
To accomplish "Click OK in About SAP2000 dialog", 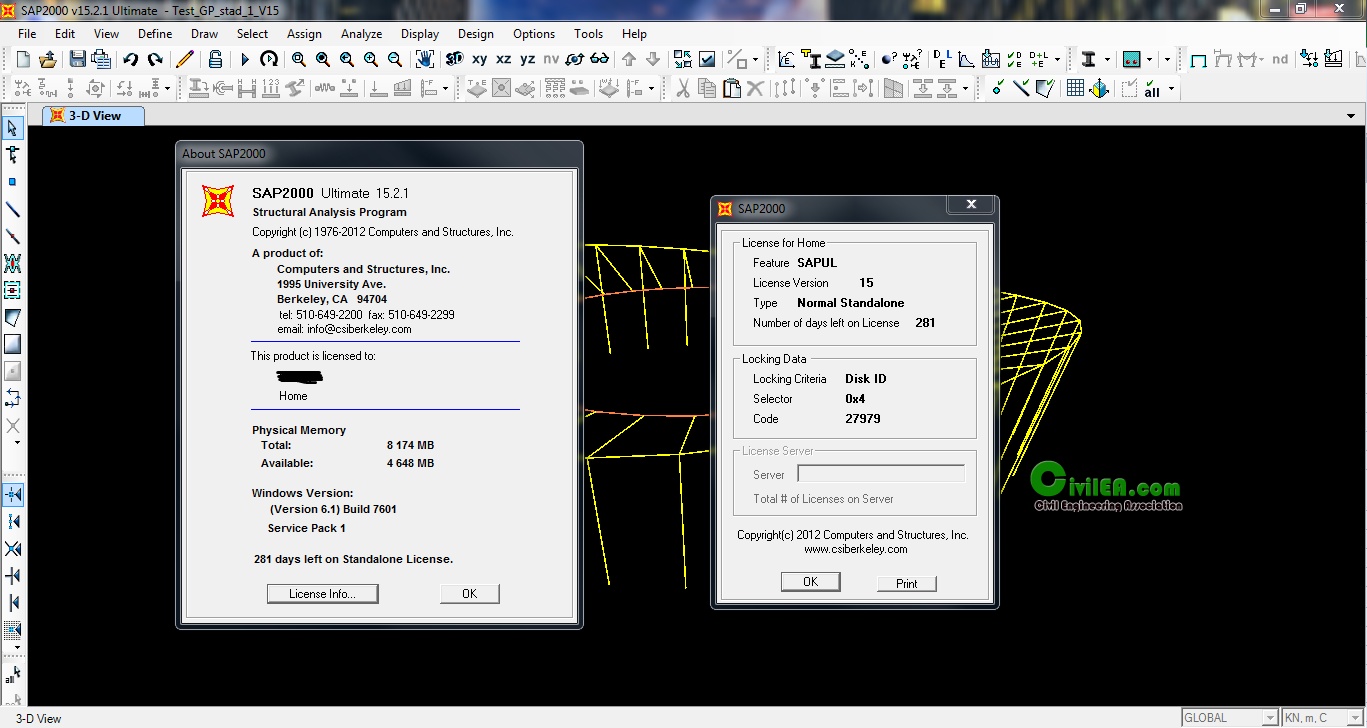I will point(469,594).
